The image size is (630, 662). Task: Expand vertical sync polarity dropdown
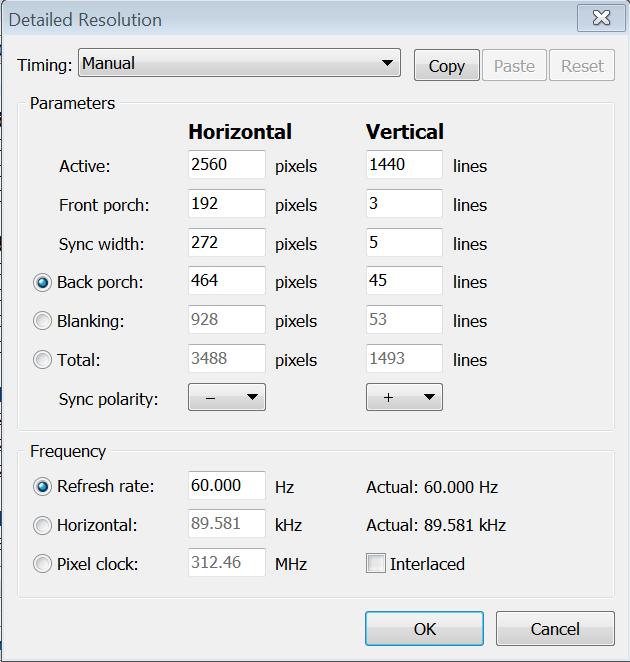(x=404, y=398)
